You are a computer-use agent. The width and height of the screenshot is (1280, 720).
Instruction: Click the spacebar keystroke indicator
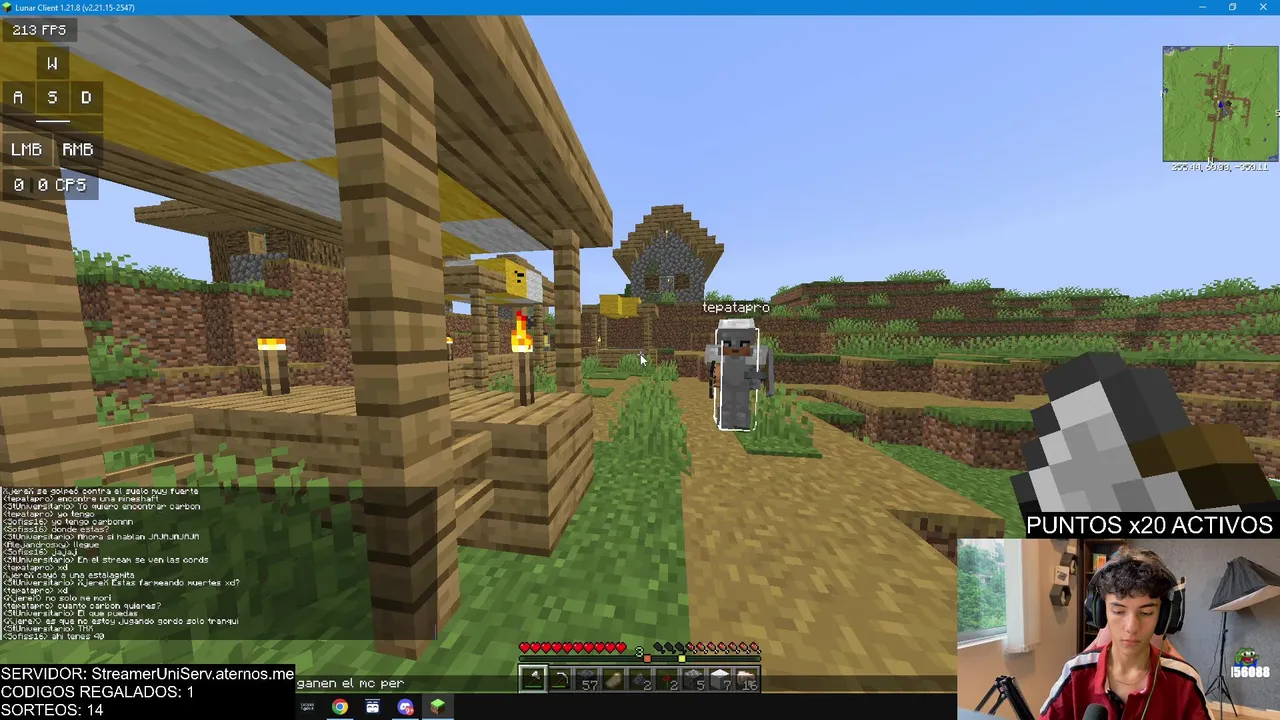tap(52, 122)
